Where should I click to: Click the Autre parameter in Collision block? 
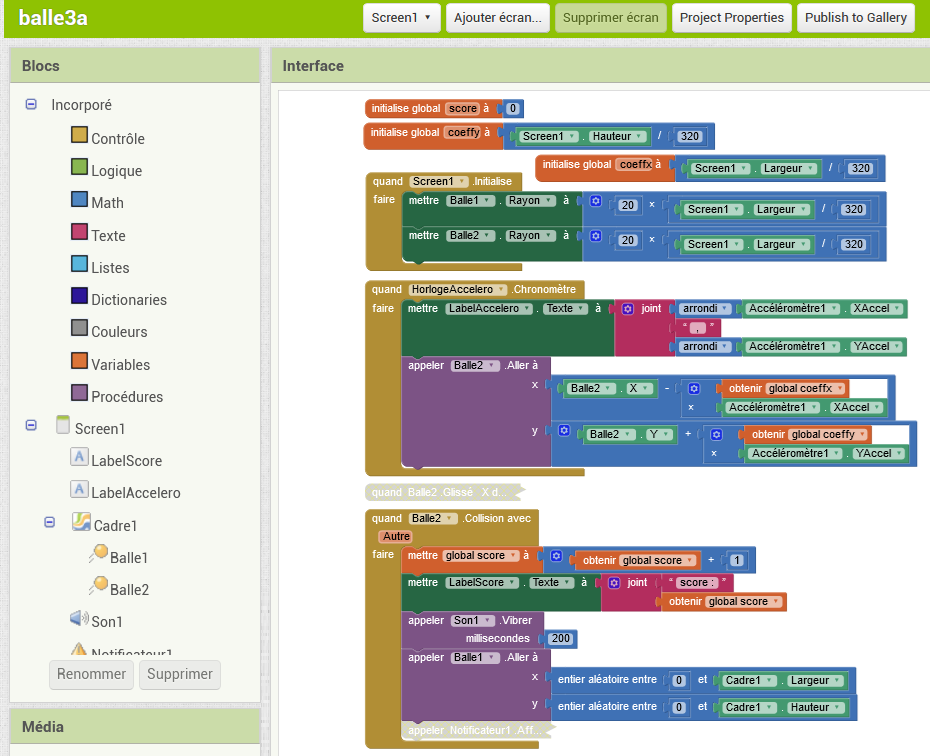click(x=396, y=536)
